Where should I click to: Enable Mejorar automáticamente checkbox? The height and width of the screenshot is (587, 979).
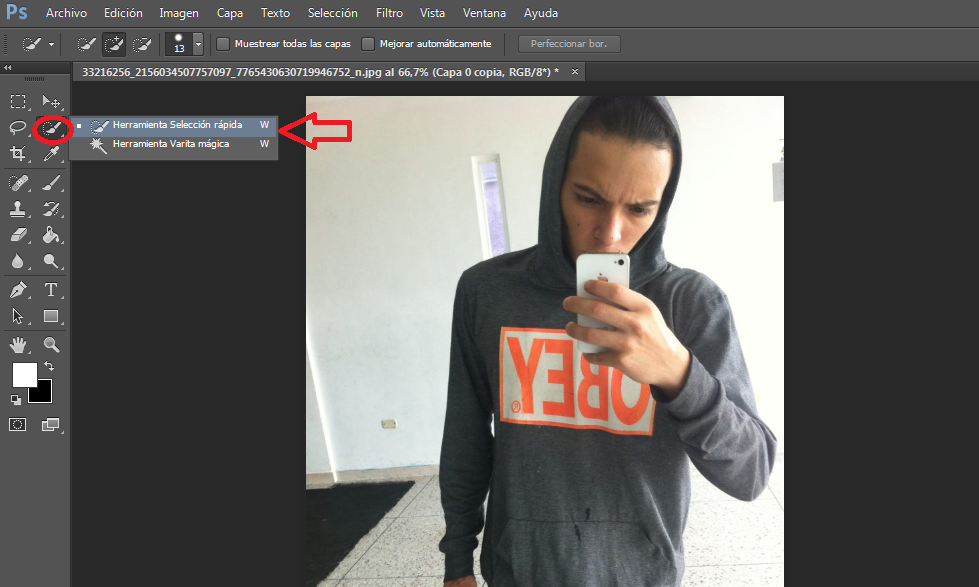coord(368,44)
